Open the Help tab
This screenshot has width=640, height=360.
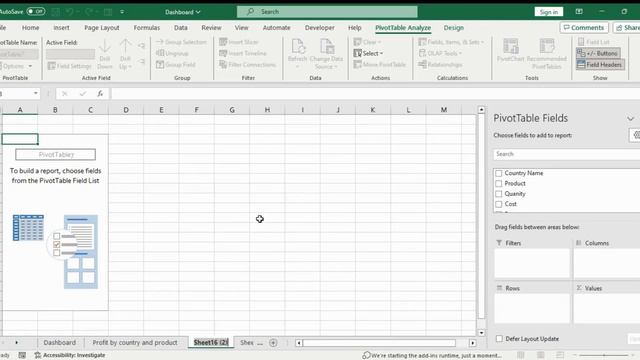[x=355, y=28]
